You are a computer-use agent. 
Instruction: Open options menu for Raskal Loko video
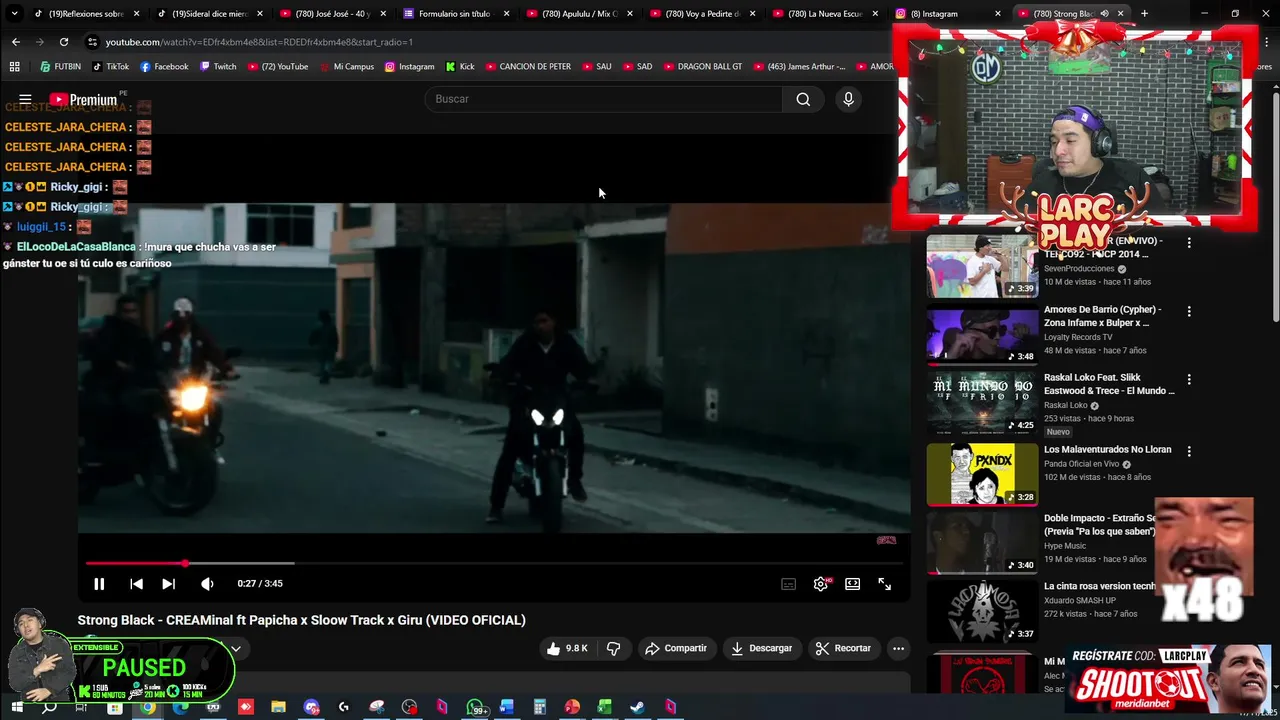click(x=1189, y=379)
